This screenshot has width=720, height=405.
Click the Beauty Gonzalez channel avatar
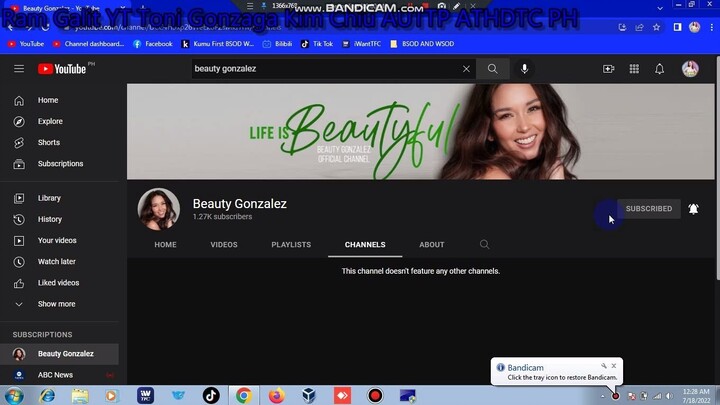pos(158,209)
